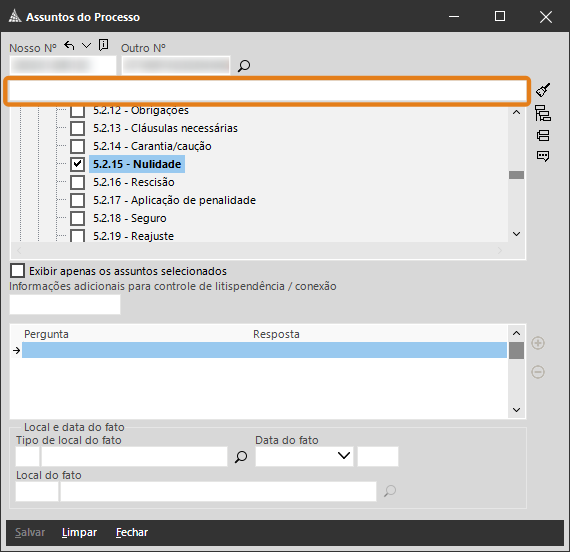This screenshot has width=570, height=552.
Task: Click the Limpar button
Action: 79,532
